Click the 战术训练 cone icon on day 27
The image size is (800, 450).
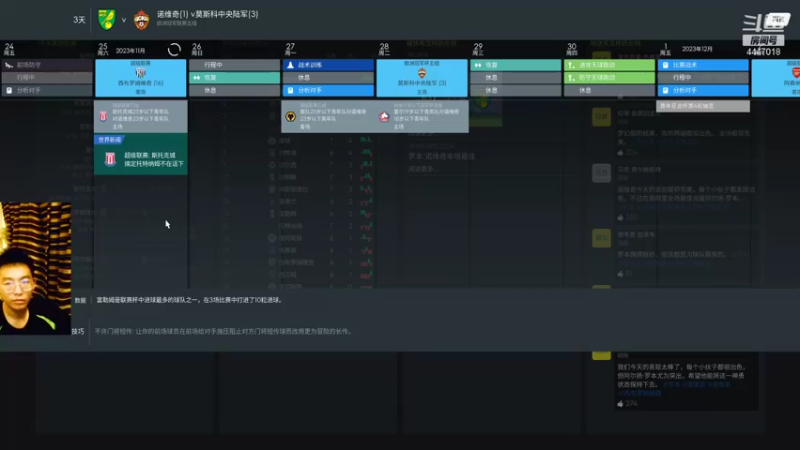(290, 65)
